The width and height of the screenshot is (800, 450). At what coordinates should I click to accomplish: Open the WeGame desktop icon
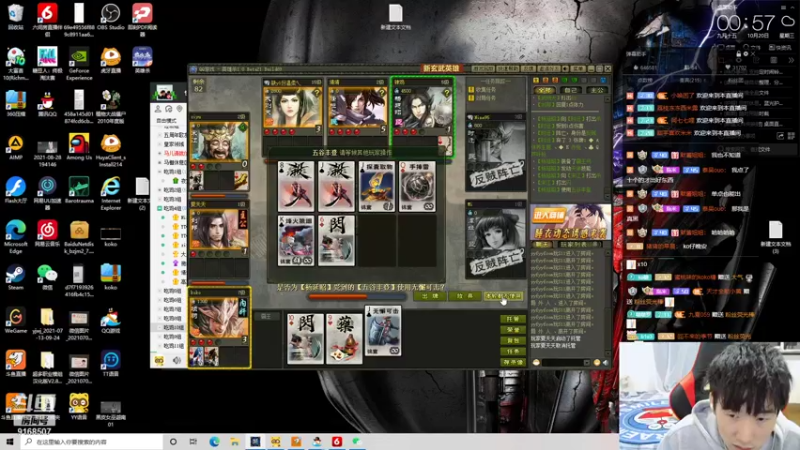[x=15, y=321]
